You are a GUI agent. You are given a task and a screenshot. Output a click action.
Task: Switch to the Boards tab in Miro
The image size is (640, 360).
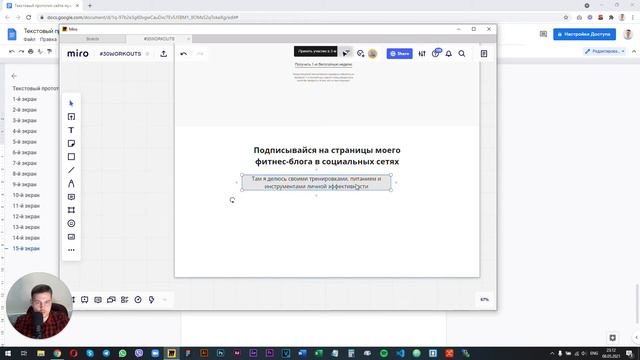coord(93,39)
